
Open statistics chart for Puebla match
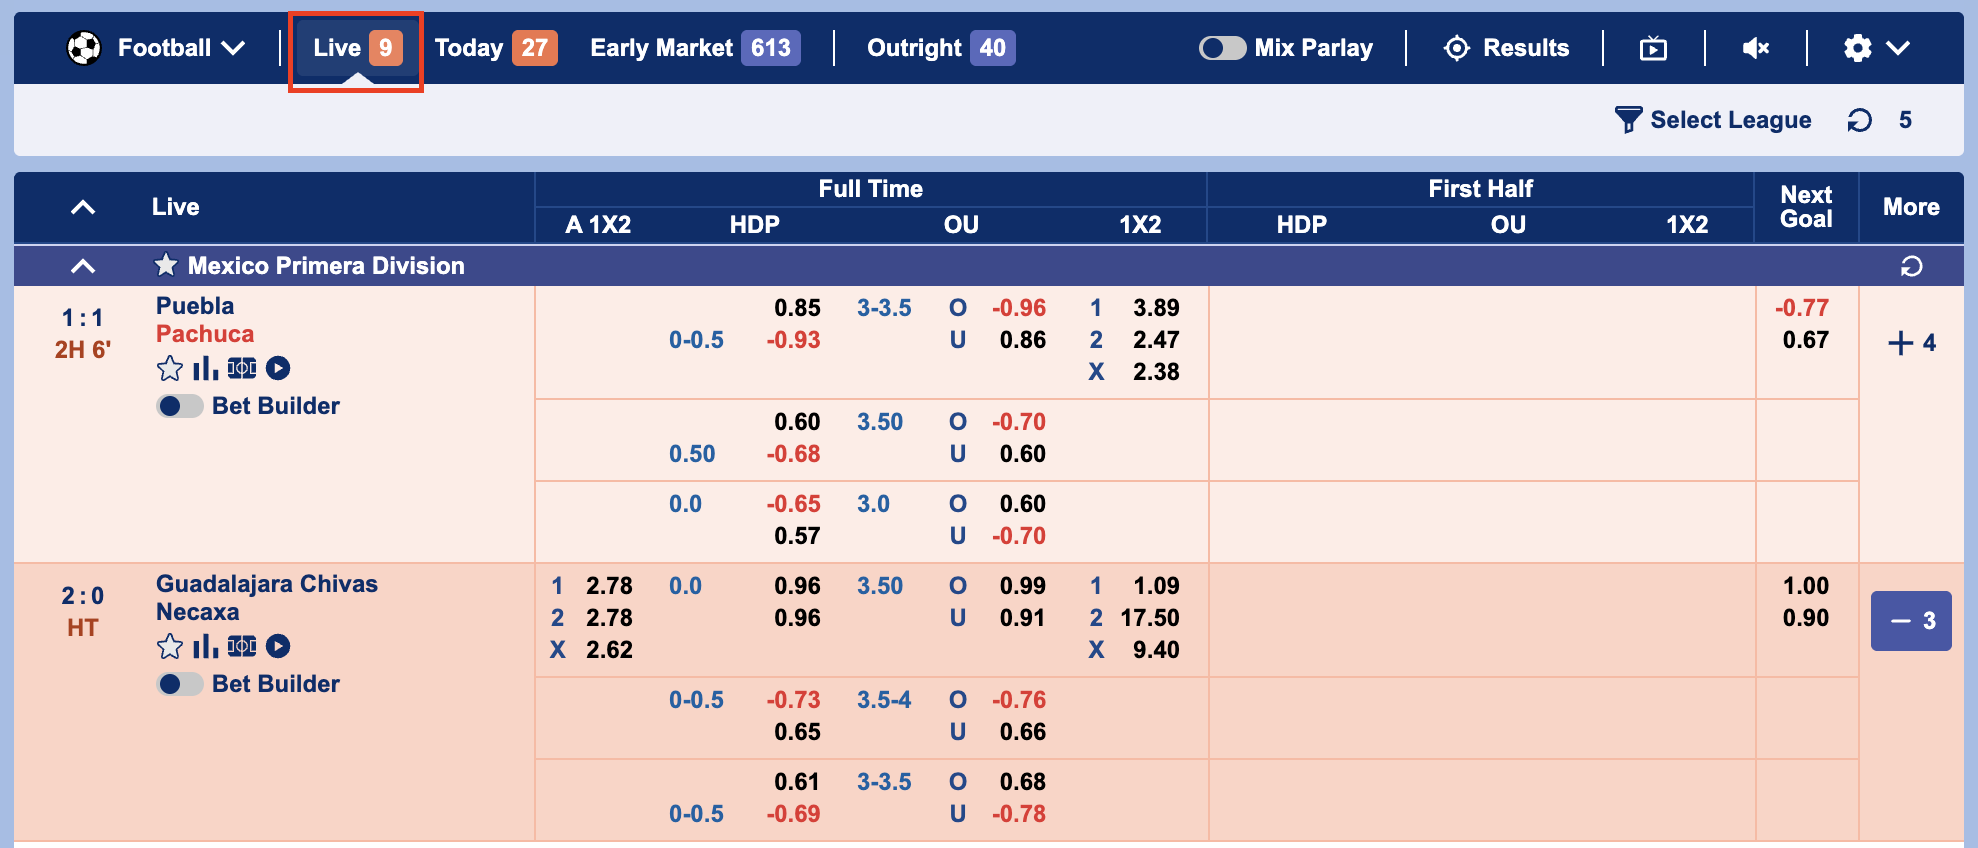pos(205,369)
